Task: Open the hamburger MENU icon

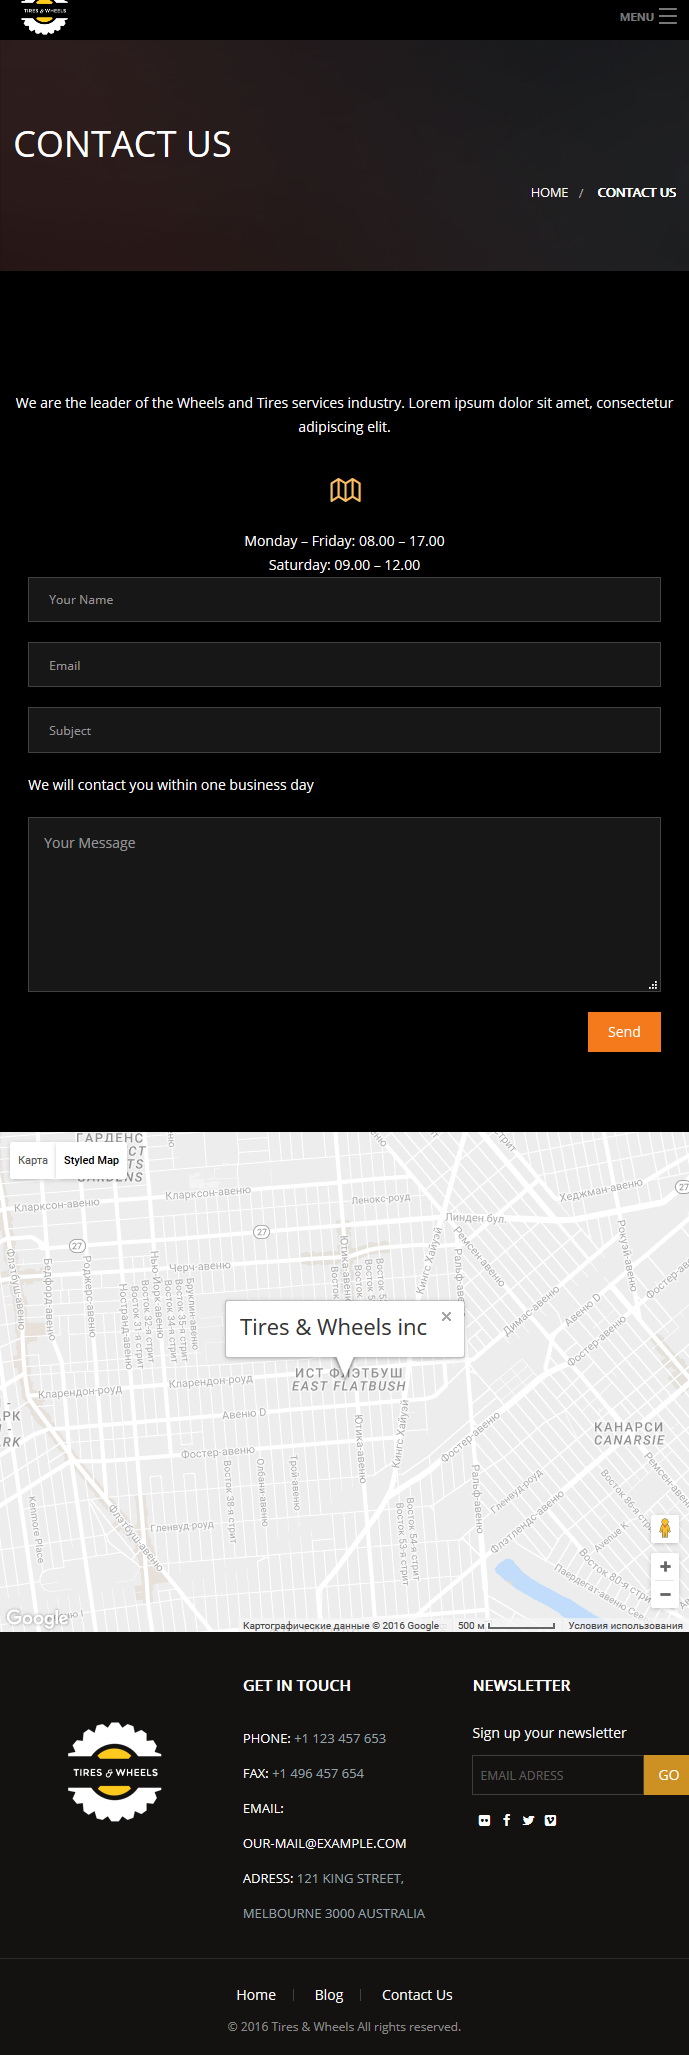Action: pyautogui.click(x=668, y=16)
